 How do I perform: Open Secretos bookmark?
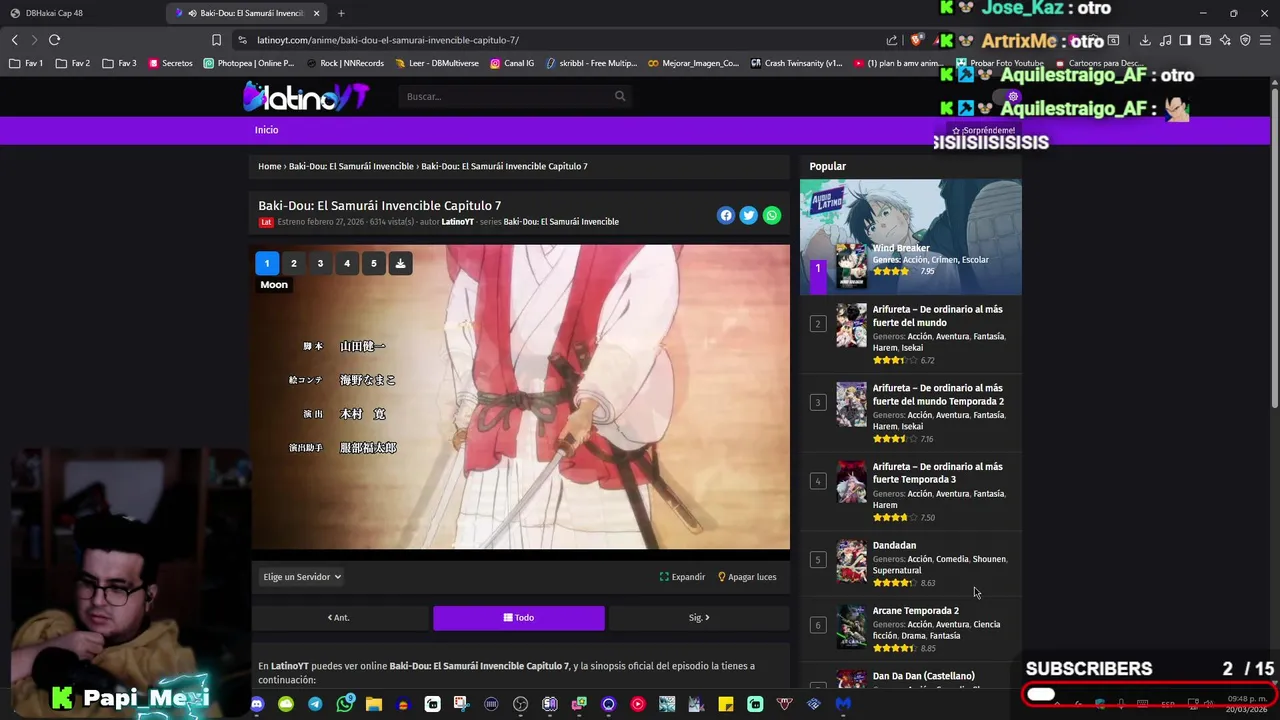(170, 63)
